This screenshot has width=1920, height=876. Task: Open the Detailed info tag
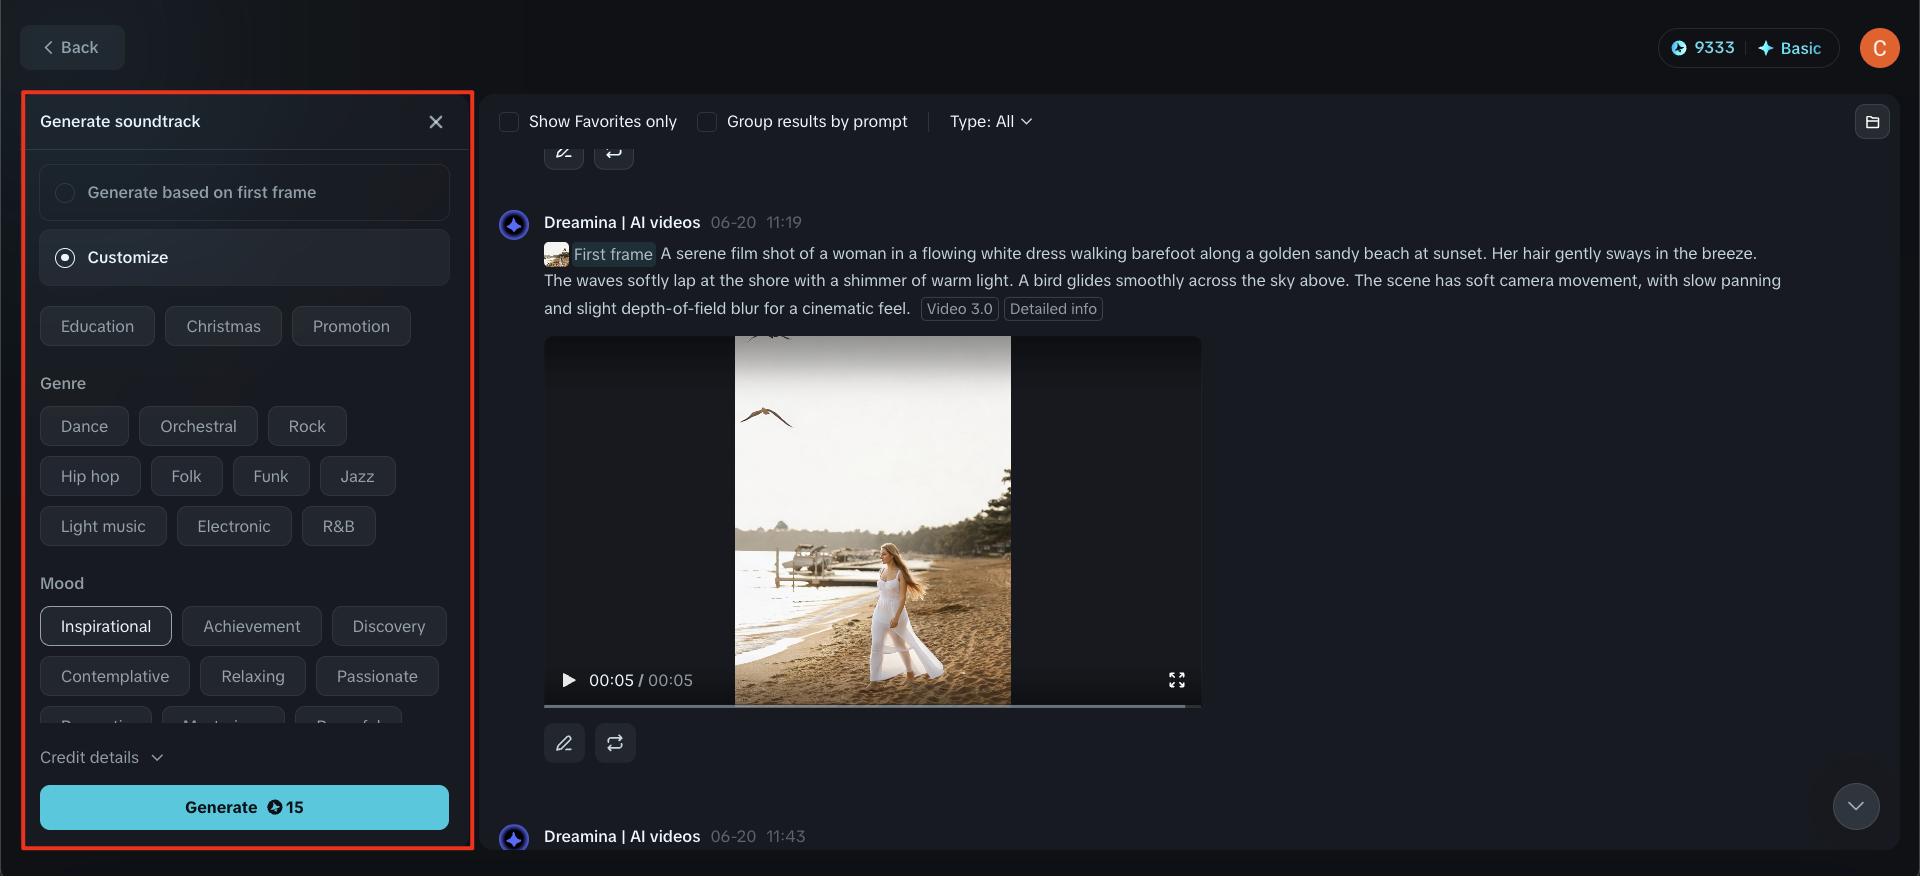[1053, 309]
